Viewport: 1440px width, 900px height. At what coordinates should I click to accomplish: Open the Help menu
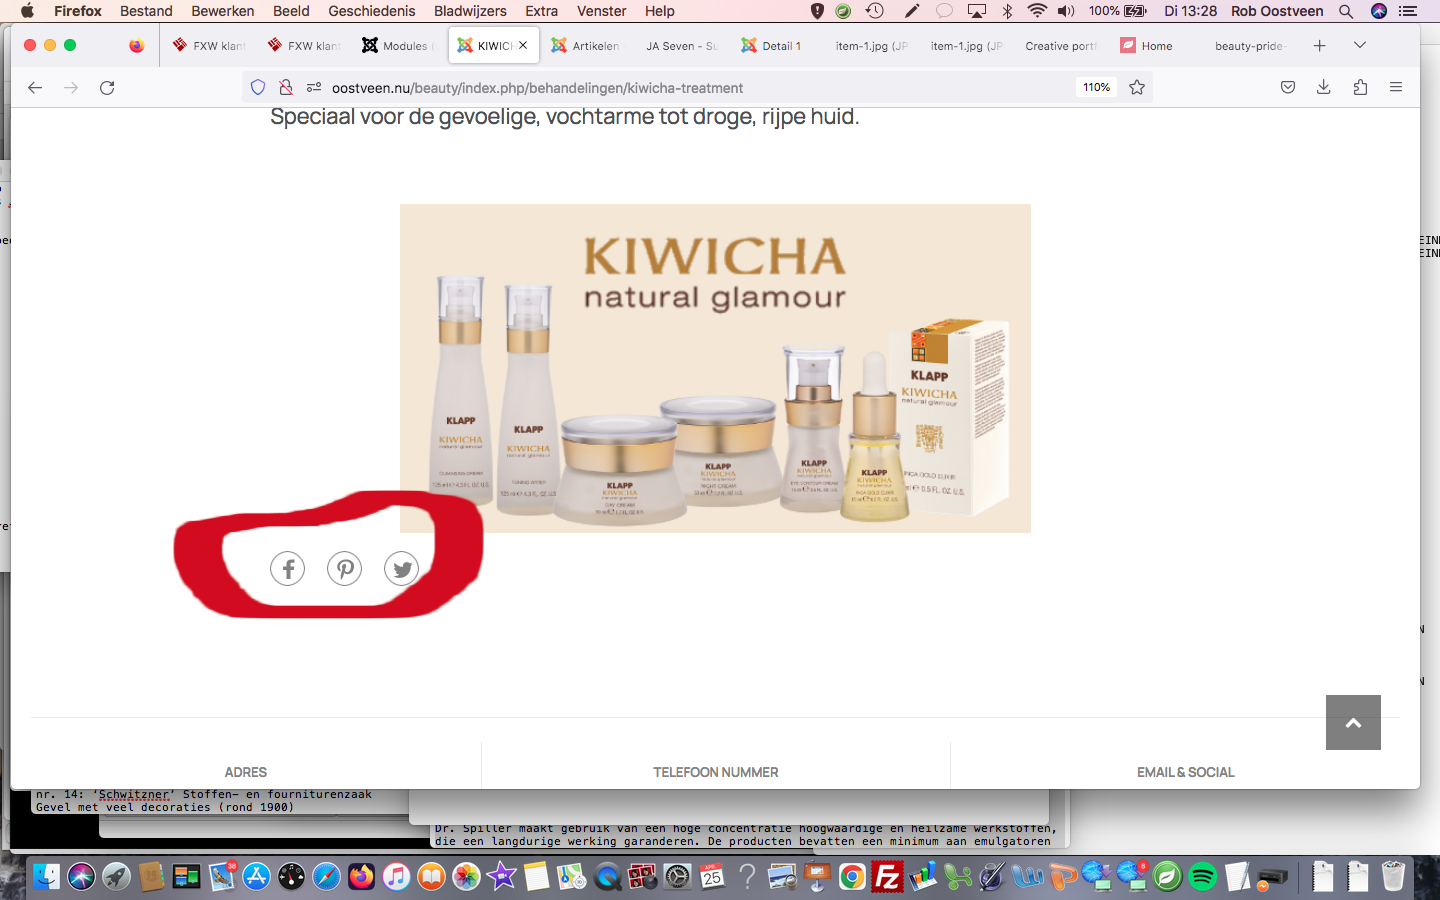coord(660,11)
